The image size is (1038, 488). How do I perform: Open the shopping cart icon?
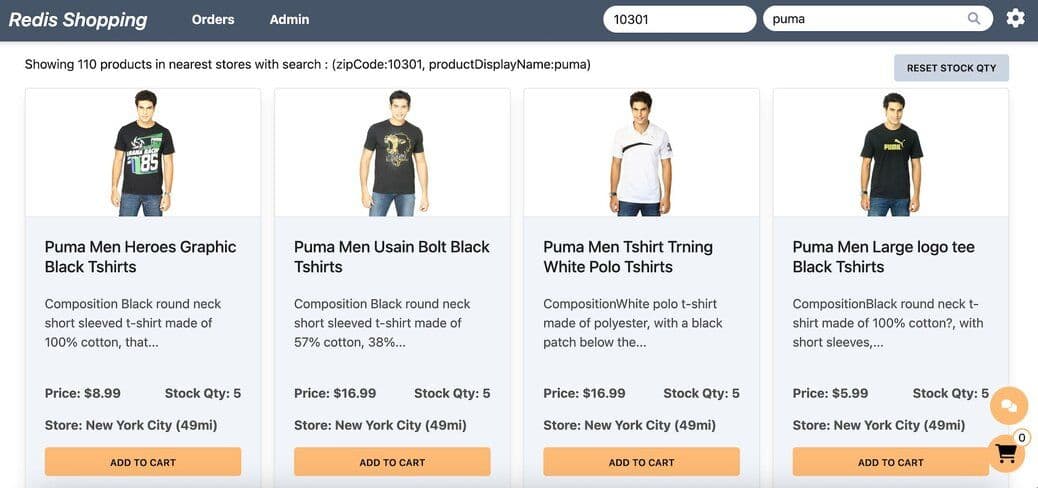tap(1006, 453)
